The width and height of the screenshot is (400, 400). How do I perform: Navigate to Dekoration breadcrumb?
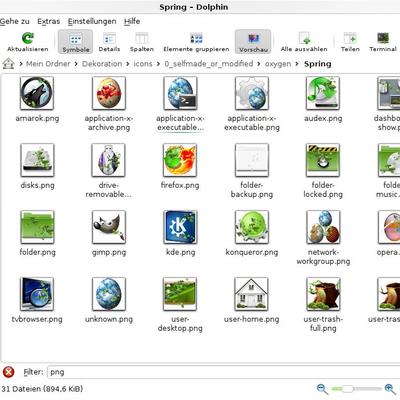(x=102, y=64)
